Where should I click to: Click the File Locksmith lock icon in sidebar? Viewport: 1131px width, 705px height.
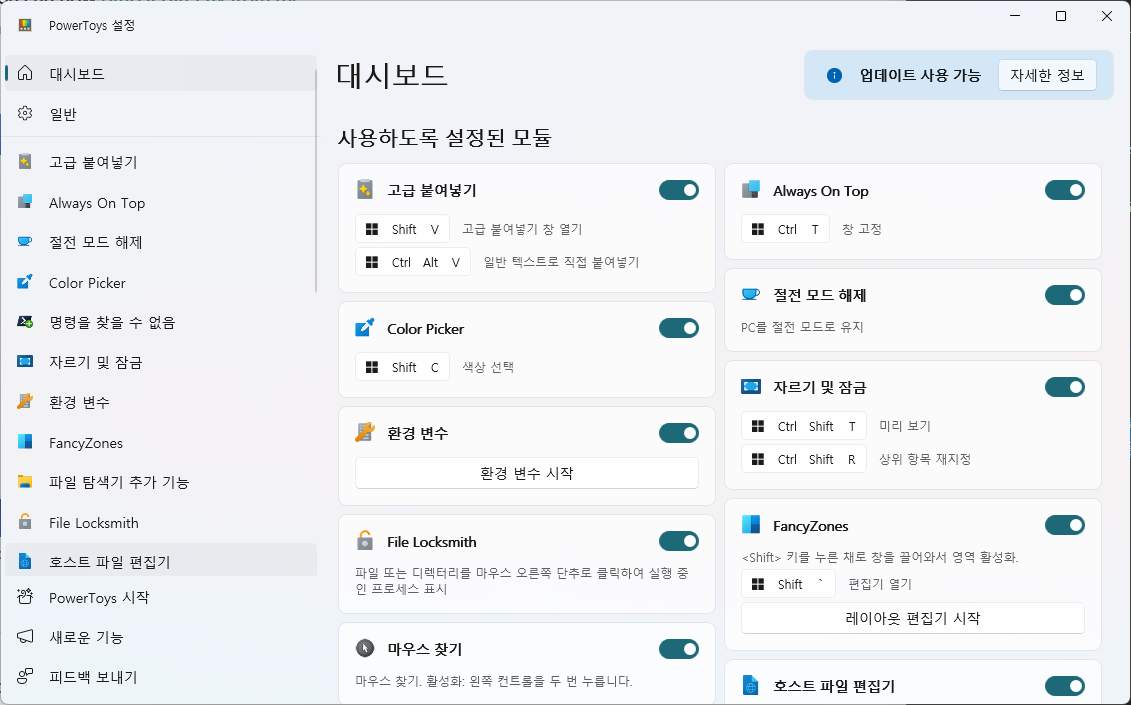(x=24, y=522)
